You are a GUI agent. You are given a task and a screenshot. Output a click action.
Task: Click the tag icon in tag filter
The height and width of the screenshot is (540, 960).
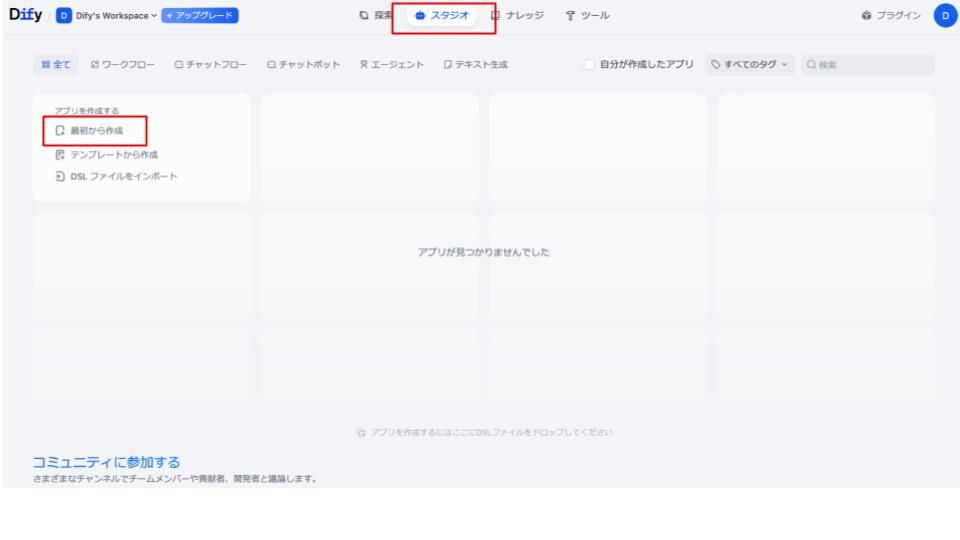click(717, 65)
